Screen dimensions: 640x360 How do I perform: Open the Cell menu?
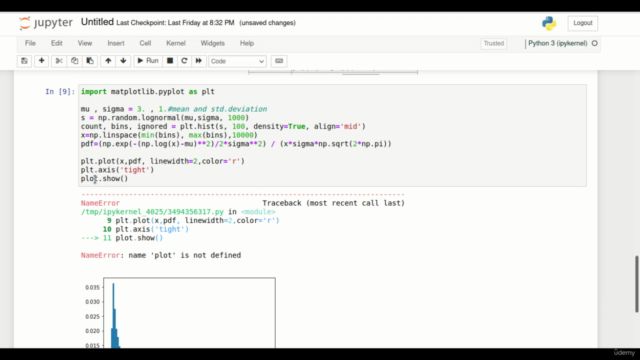tap(145, 43)
